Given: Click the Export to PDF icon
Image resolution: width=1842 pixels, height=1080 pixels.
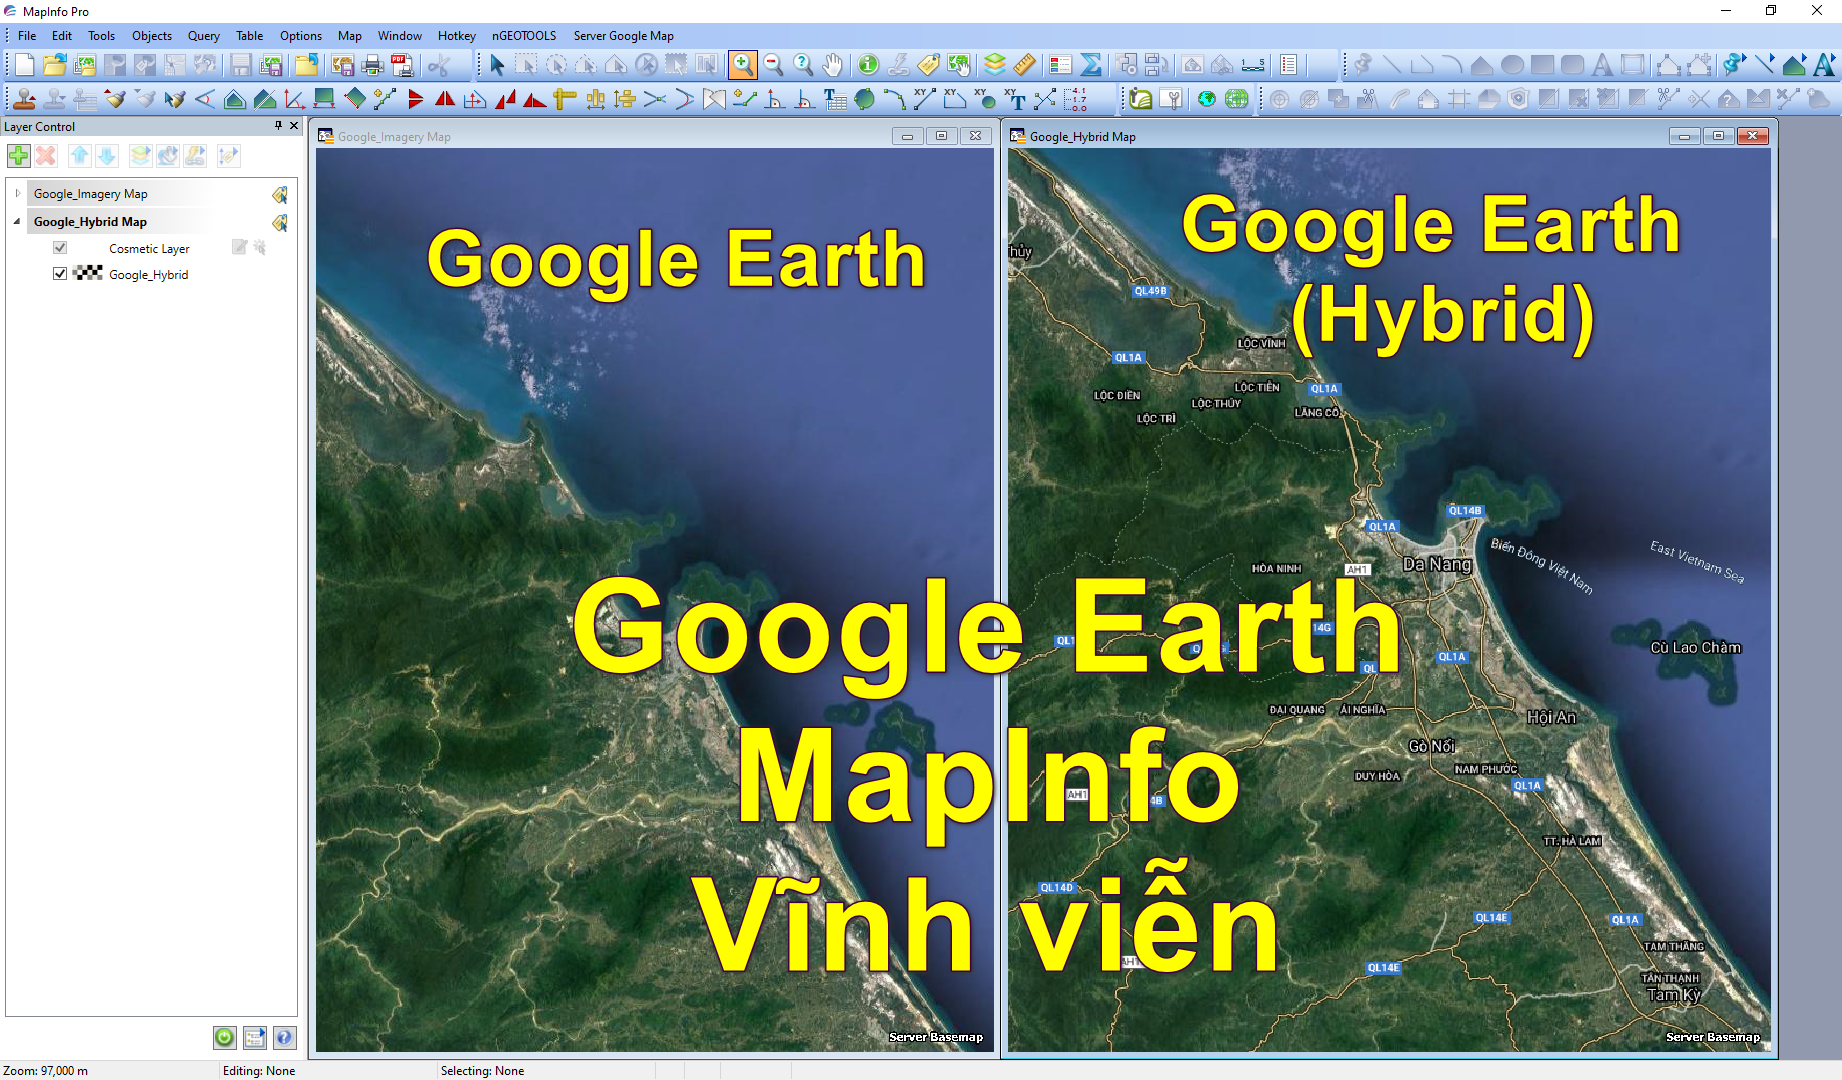Looking at the screenshot, I should [x=402, y=65].
